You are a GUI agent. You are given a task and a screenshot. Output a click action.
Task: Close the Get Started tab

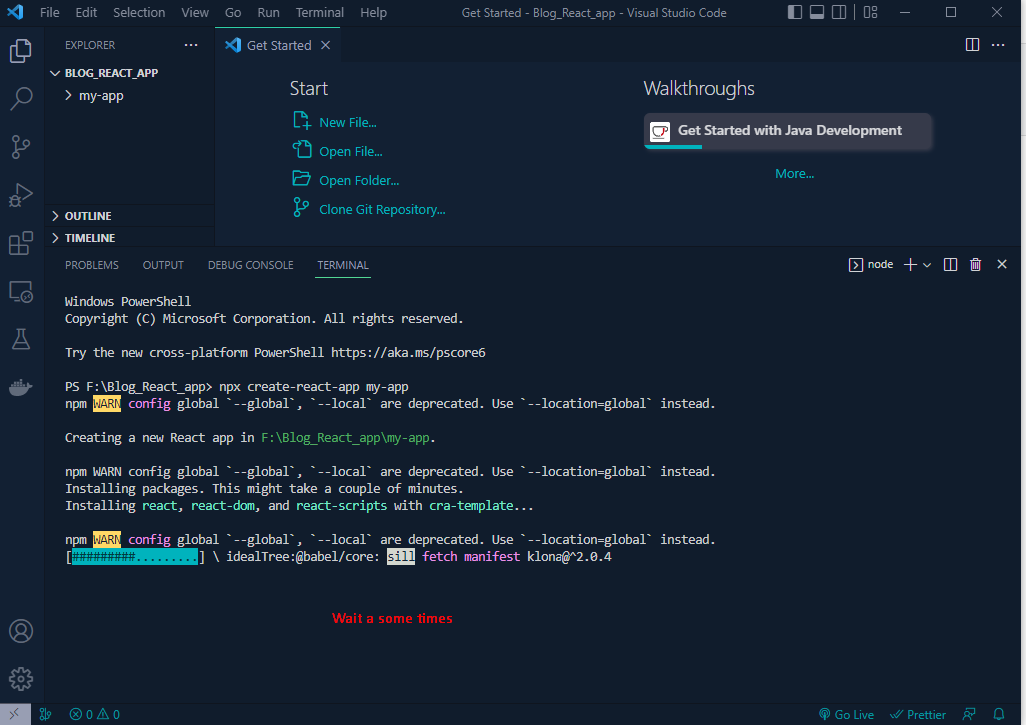pyautogui.click(x=325, y=45)
